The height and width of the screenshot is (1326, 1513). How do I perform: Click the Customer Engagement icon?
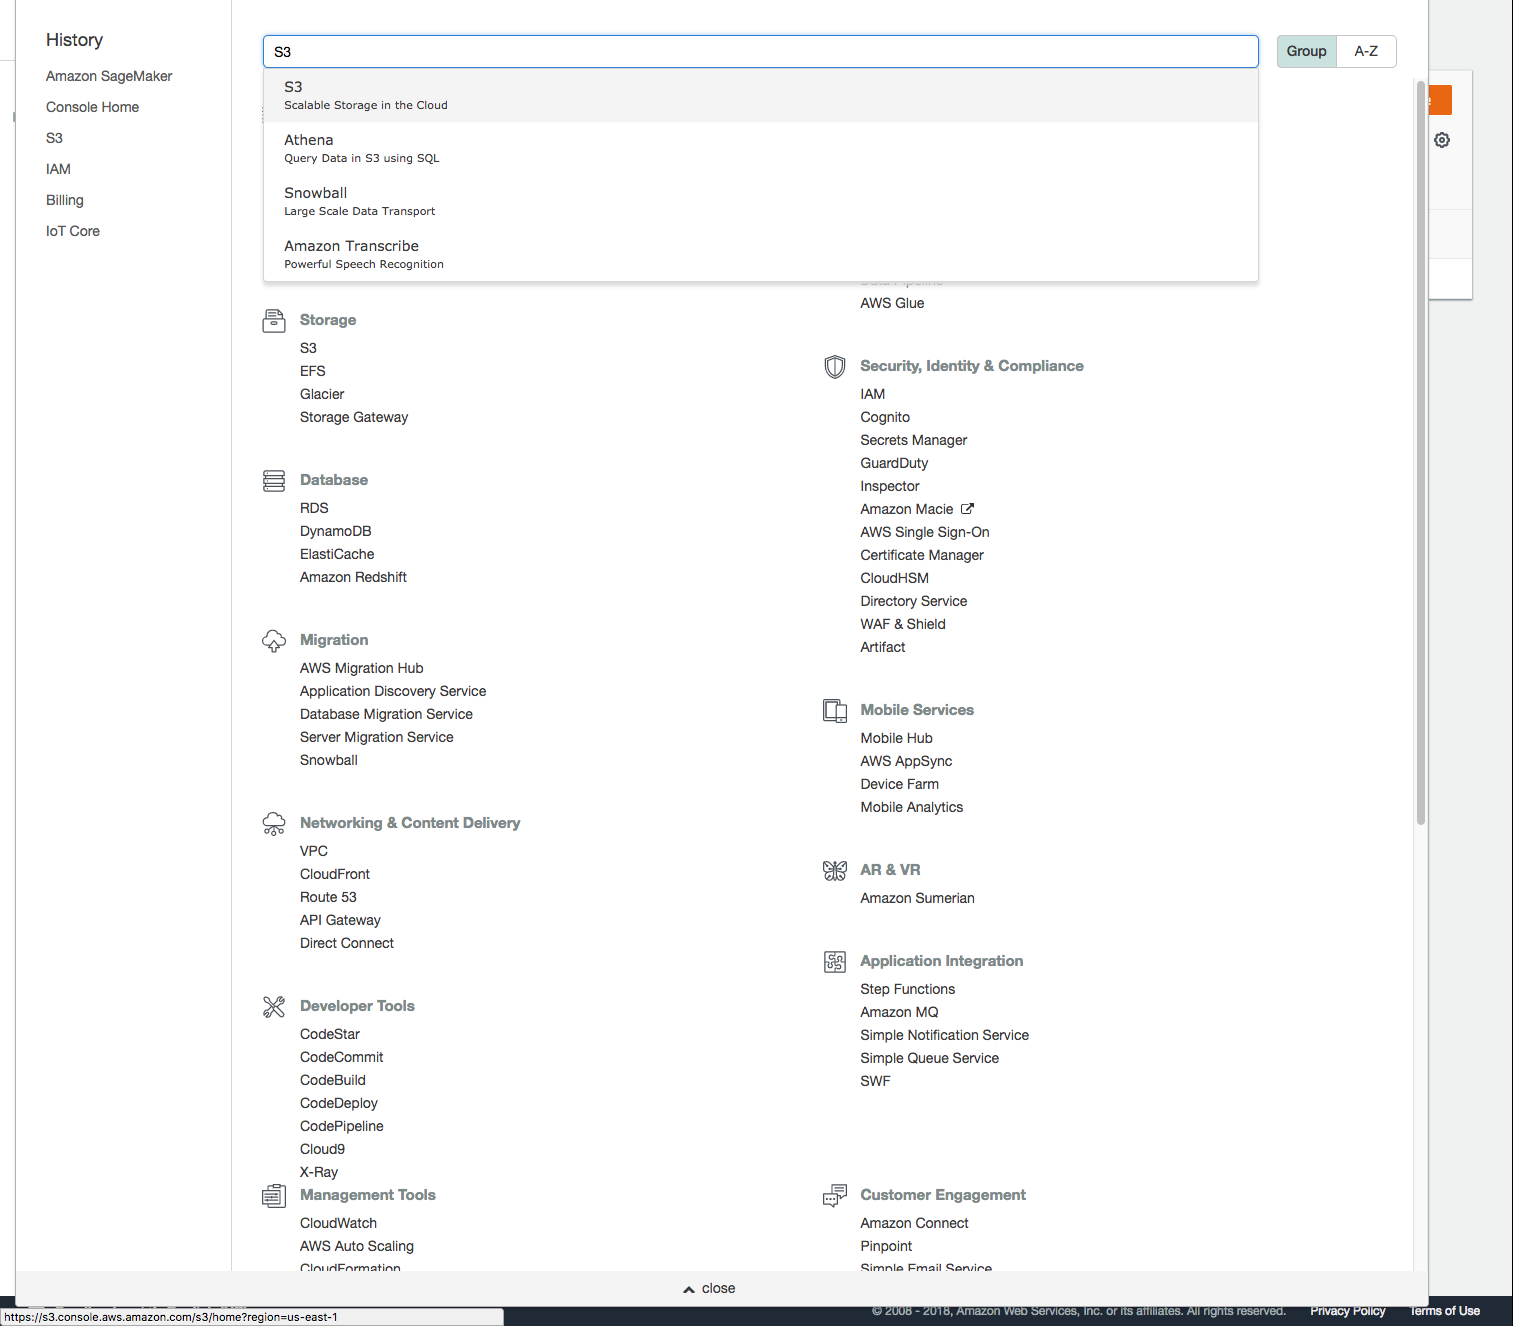[835, 1196]
